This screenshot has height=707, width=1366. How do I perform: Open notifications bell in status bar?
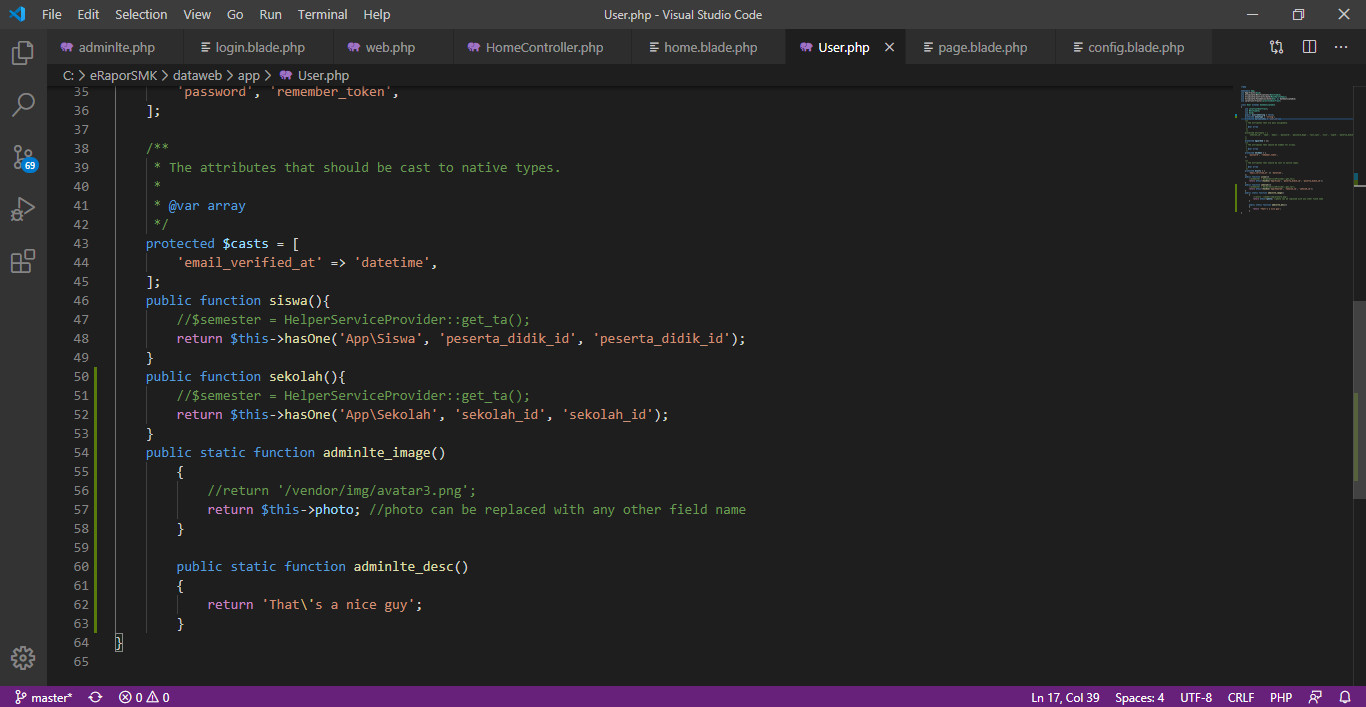pyautogui.click(x=1345, y=698)
